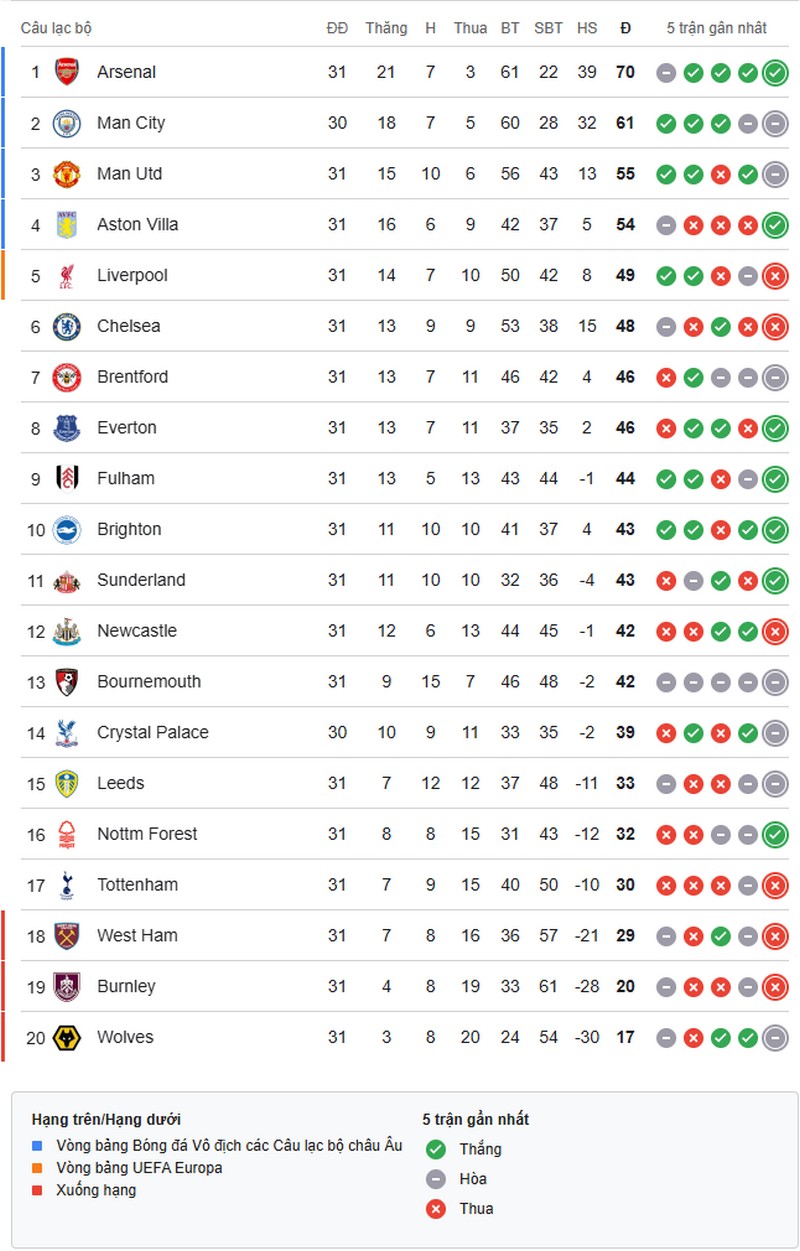Viewport: 800px width, 1251px height.
Task: Click the Newcastle club crest
Action: (67, 631)
